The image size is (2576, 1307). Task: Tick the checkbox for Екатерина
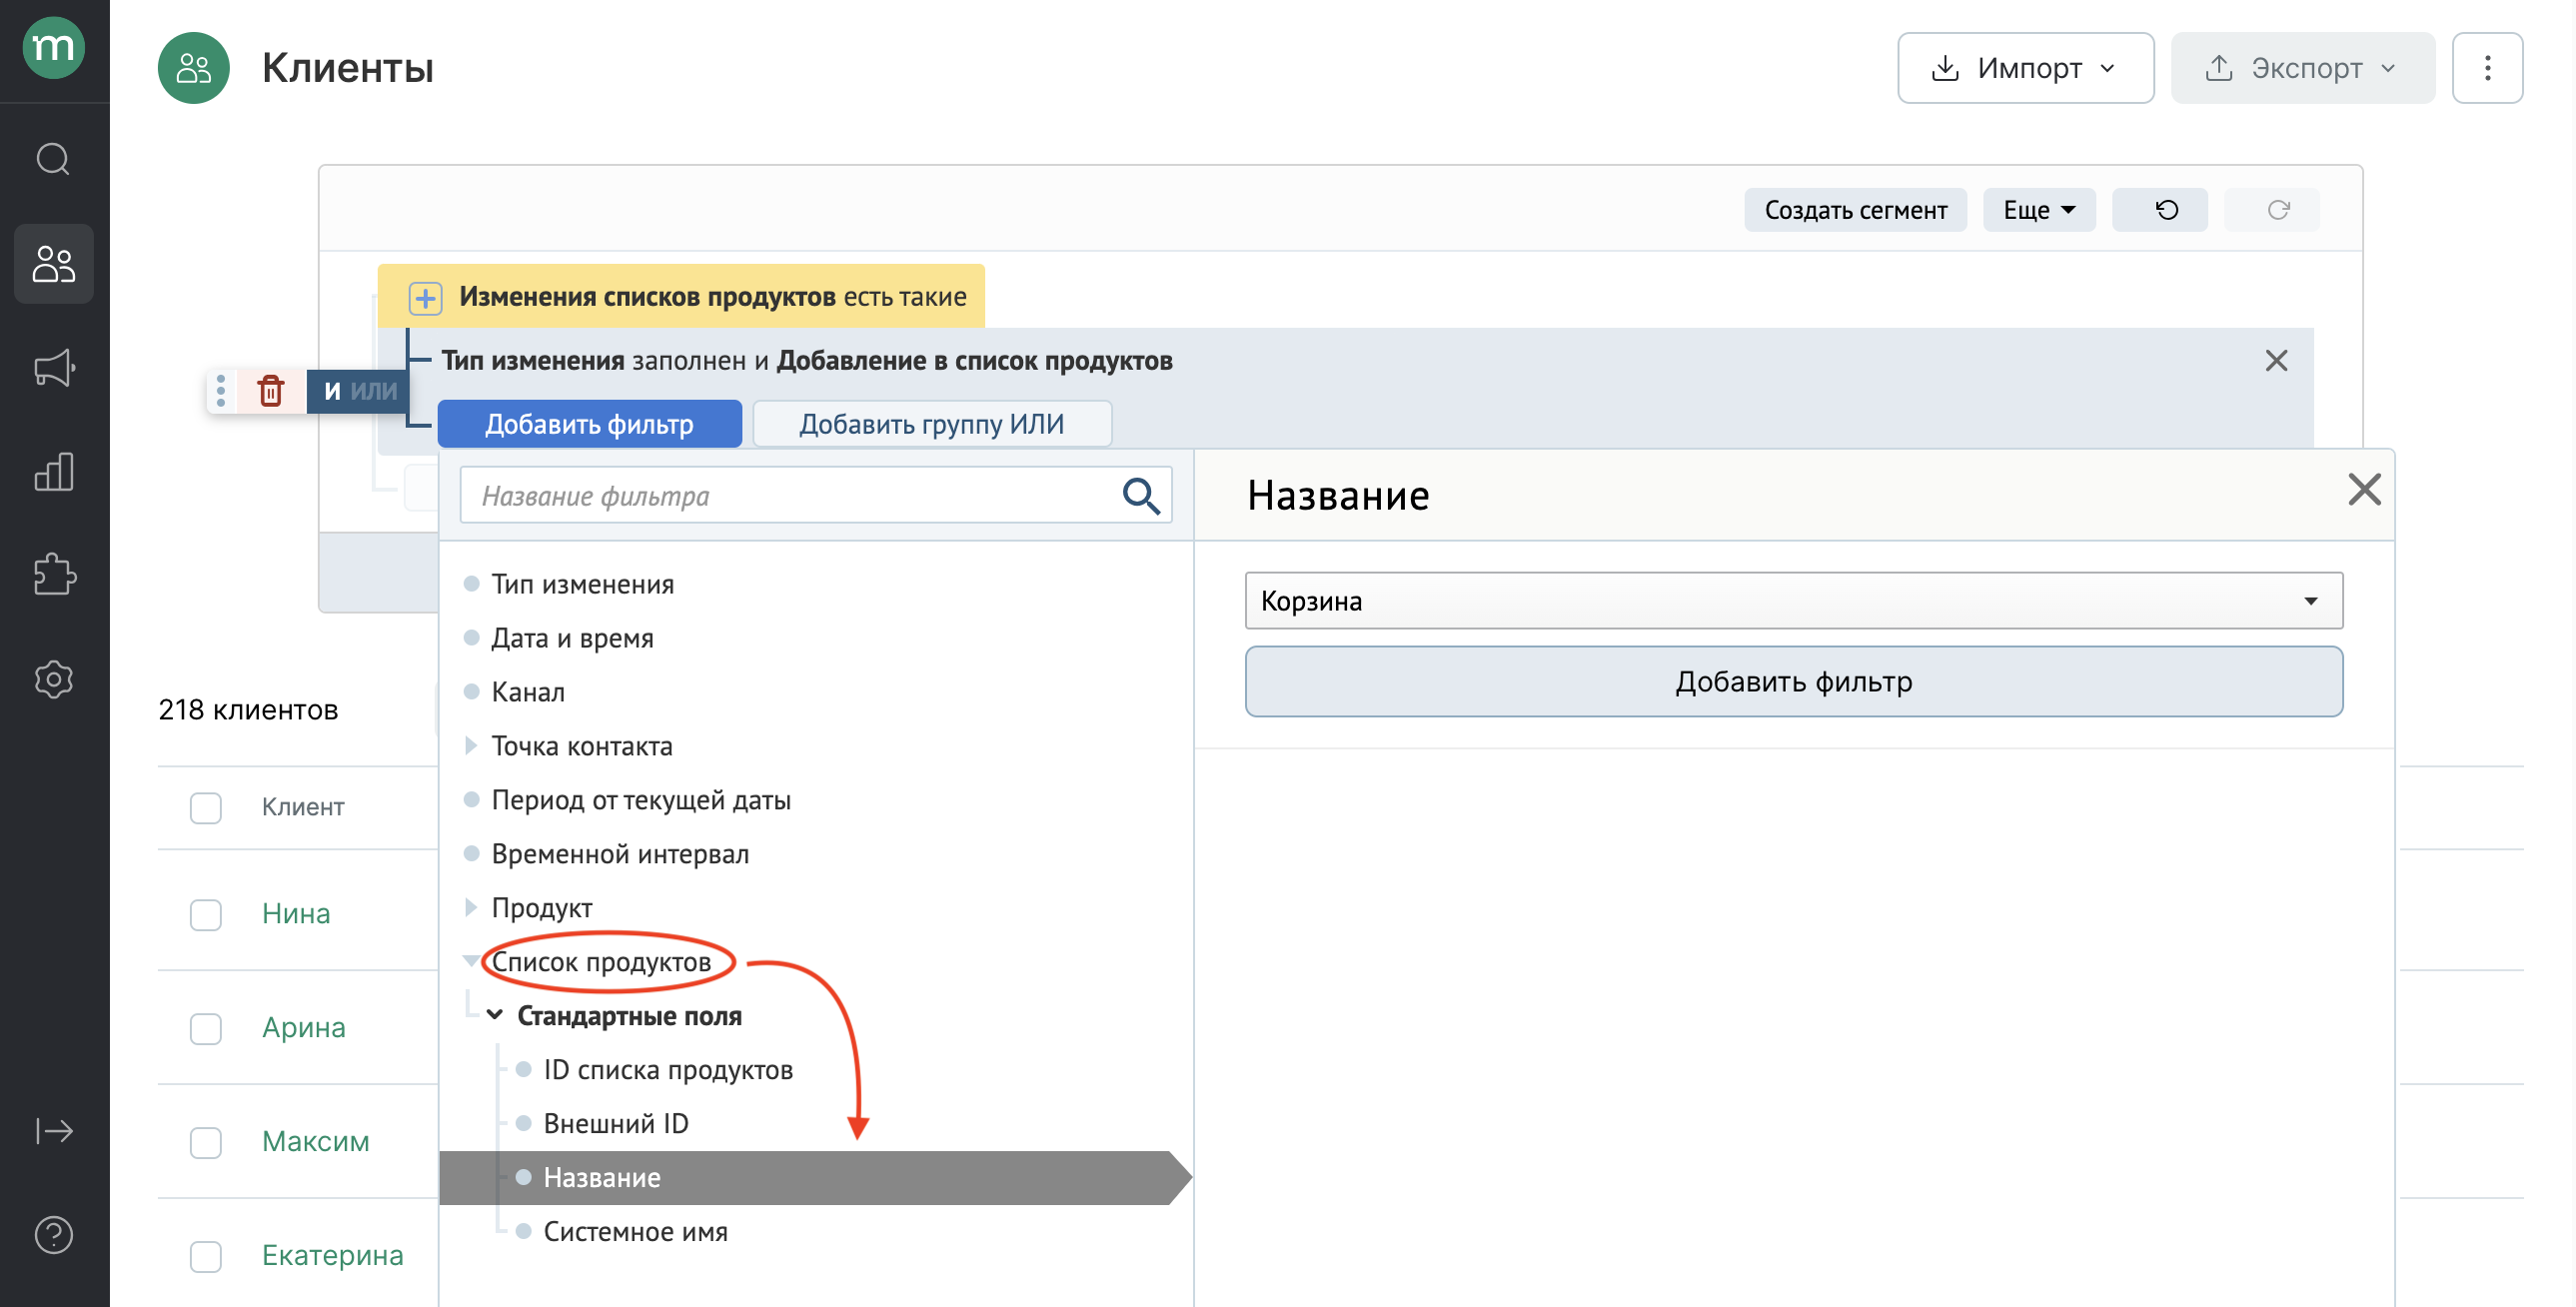[206, 1257]
